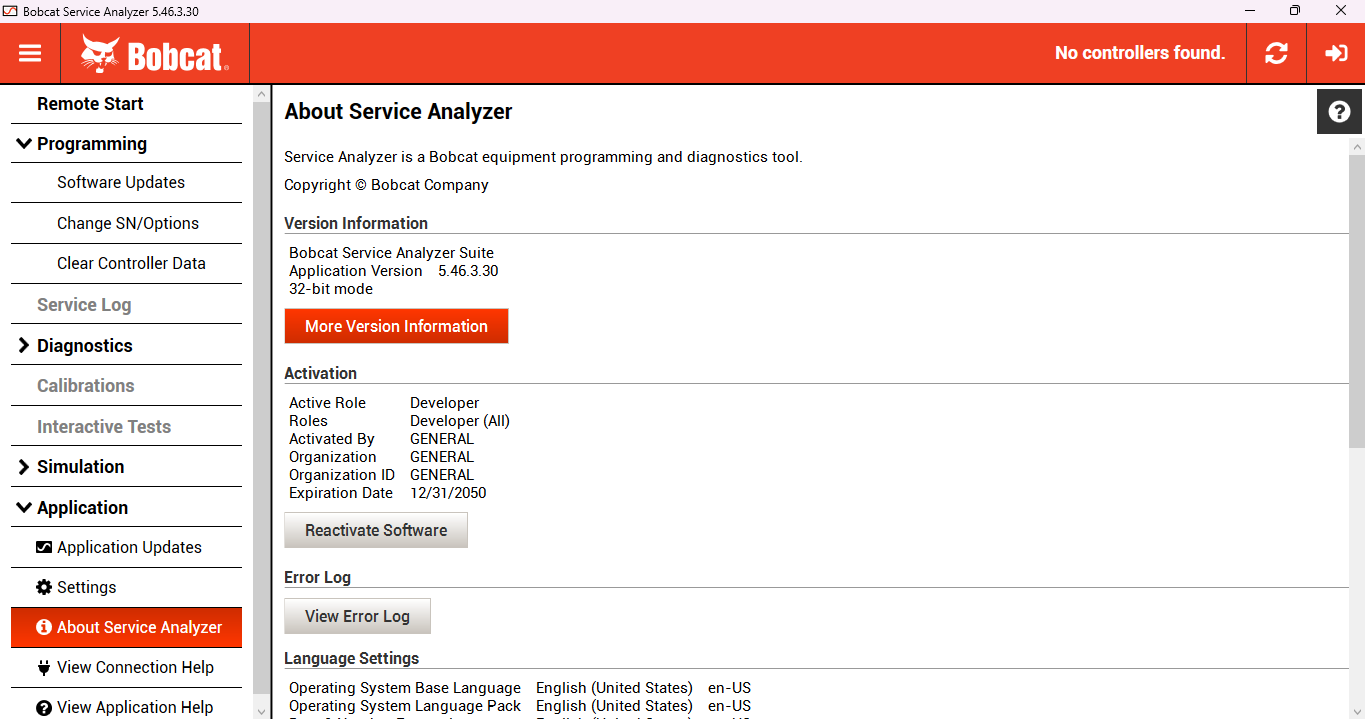1365x719 pixels.
Task: Click the Developer (All) roles value
Action: (460, 421)
